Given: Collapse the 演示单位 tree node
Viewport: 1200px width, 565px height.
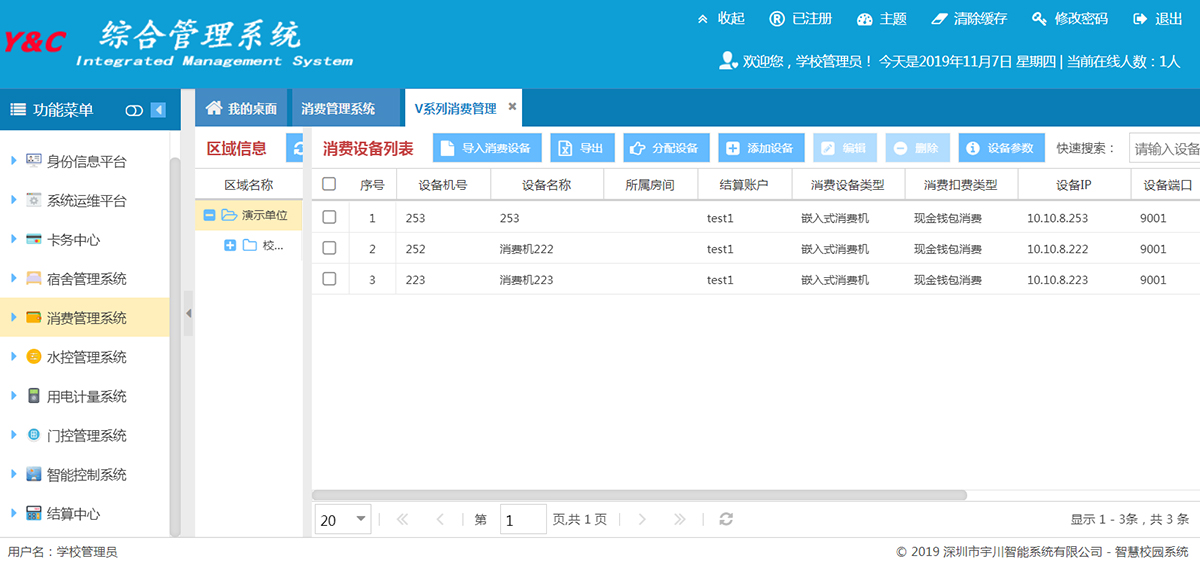Looking at the screenshot, I should coord(209,215).
